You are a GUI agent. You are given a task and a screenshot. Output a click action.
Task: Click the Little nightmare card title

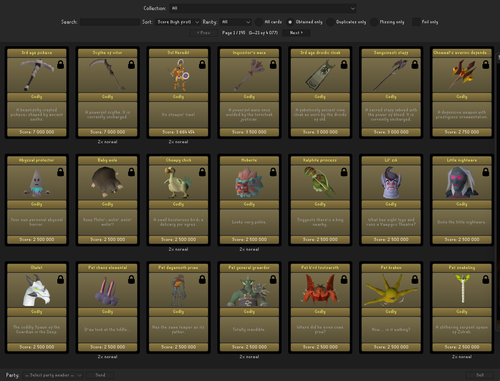pyautogui.click(x=462, y=160)
